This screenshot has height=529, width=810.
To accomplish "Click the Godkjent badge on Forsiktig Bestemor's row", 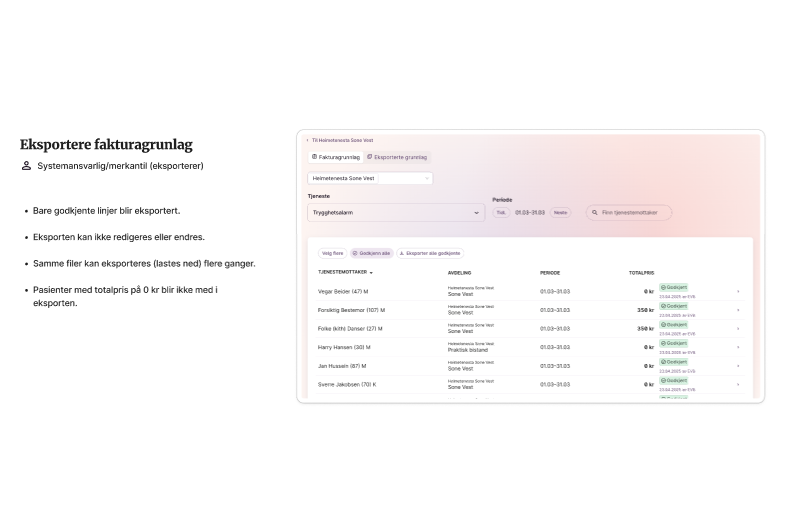I will (x=673, y=306).
